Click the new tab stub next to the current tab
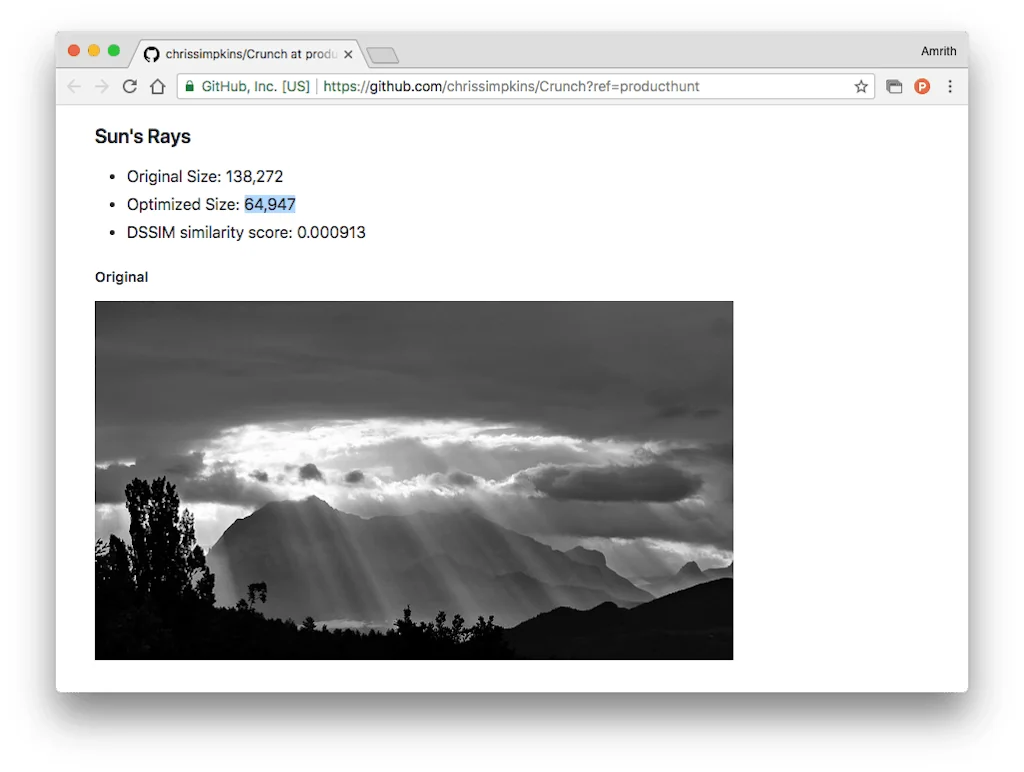1024x772 pixels. pyautogui.click(x=383, y=54)
